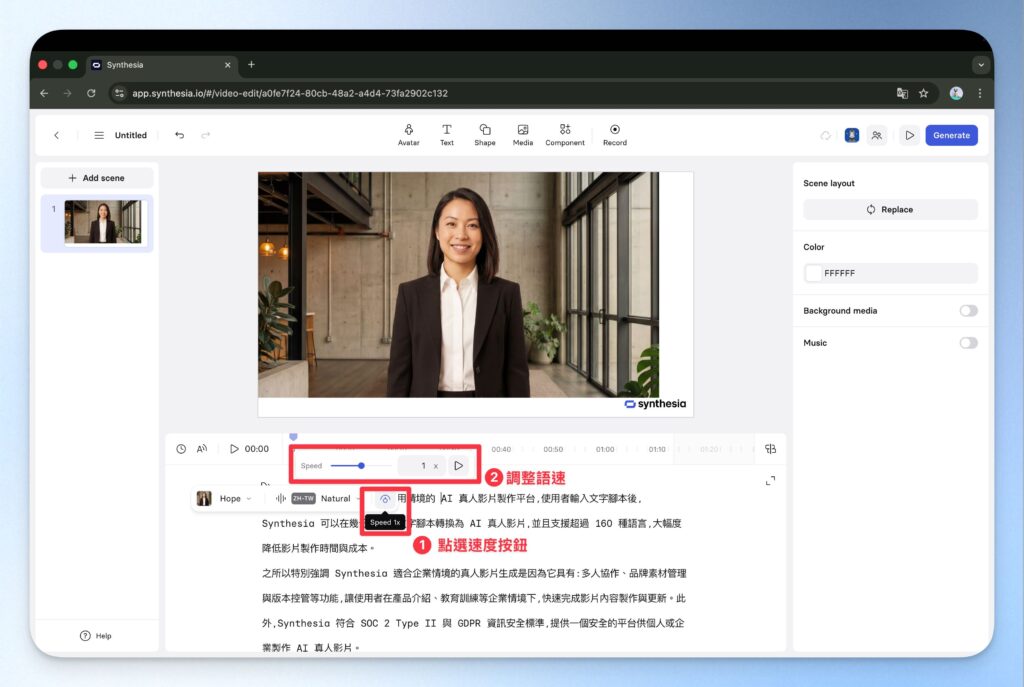
Task: Start Record from the toolbar
Action: tap(615, 135)
